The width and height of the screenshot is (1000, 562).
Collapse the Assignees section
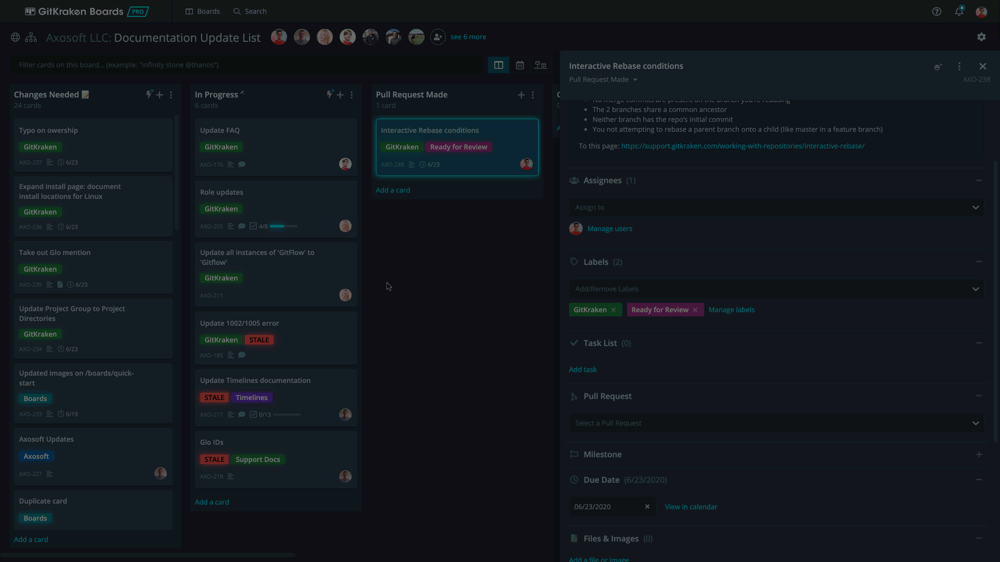[979, 181]
